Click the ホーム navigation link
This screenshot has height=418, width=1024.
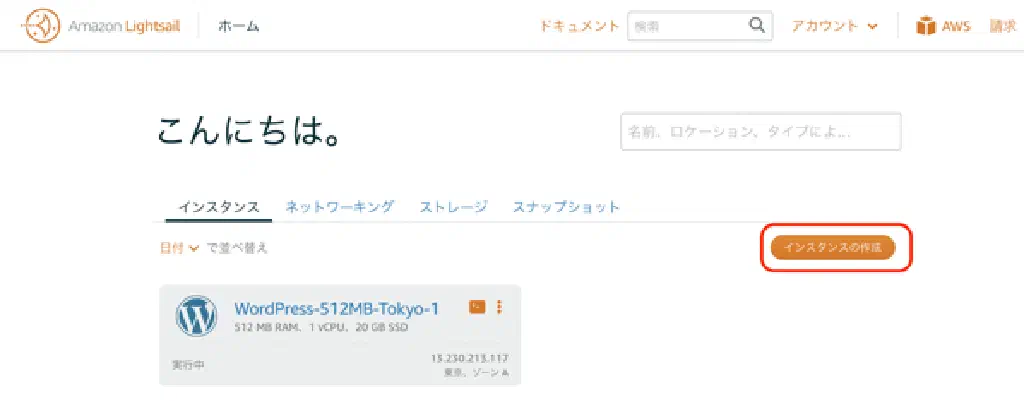tap(238, 26)
